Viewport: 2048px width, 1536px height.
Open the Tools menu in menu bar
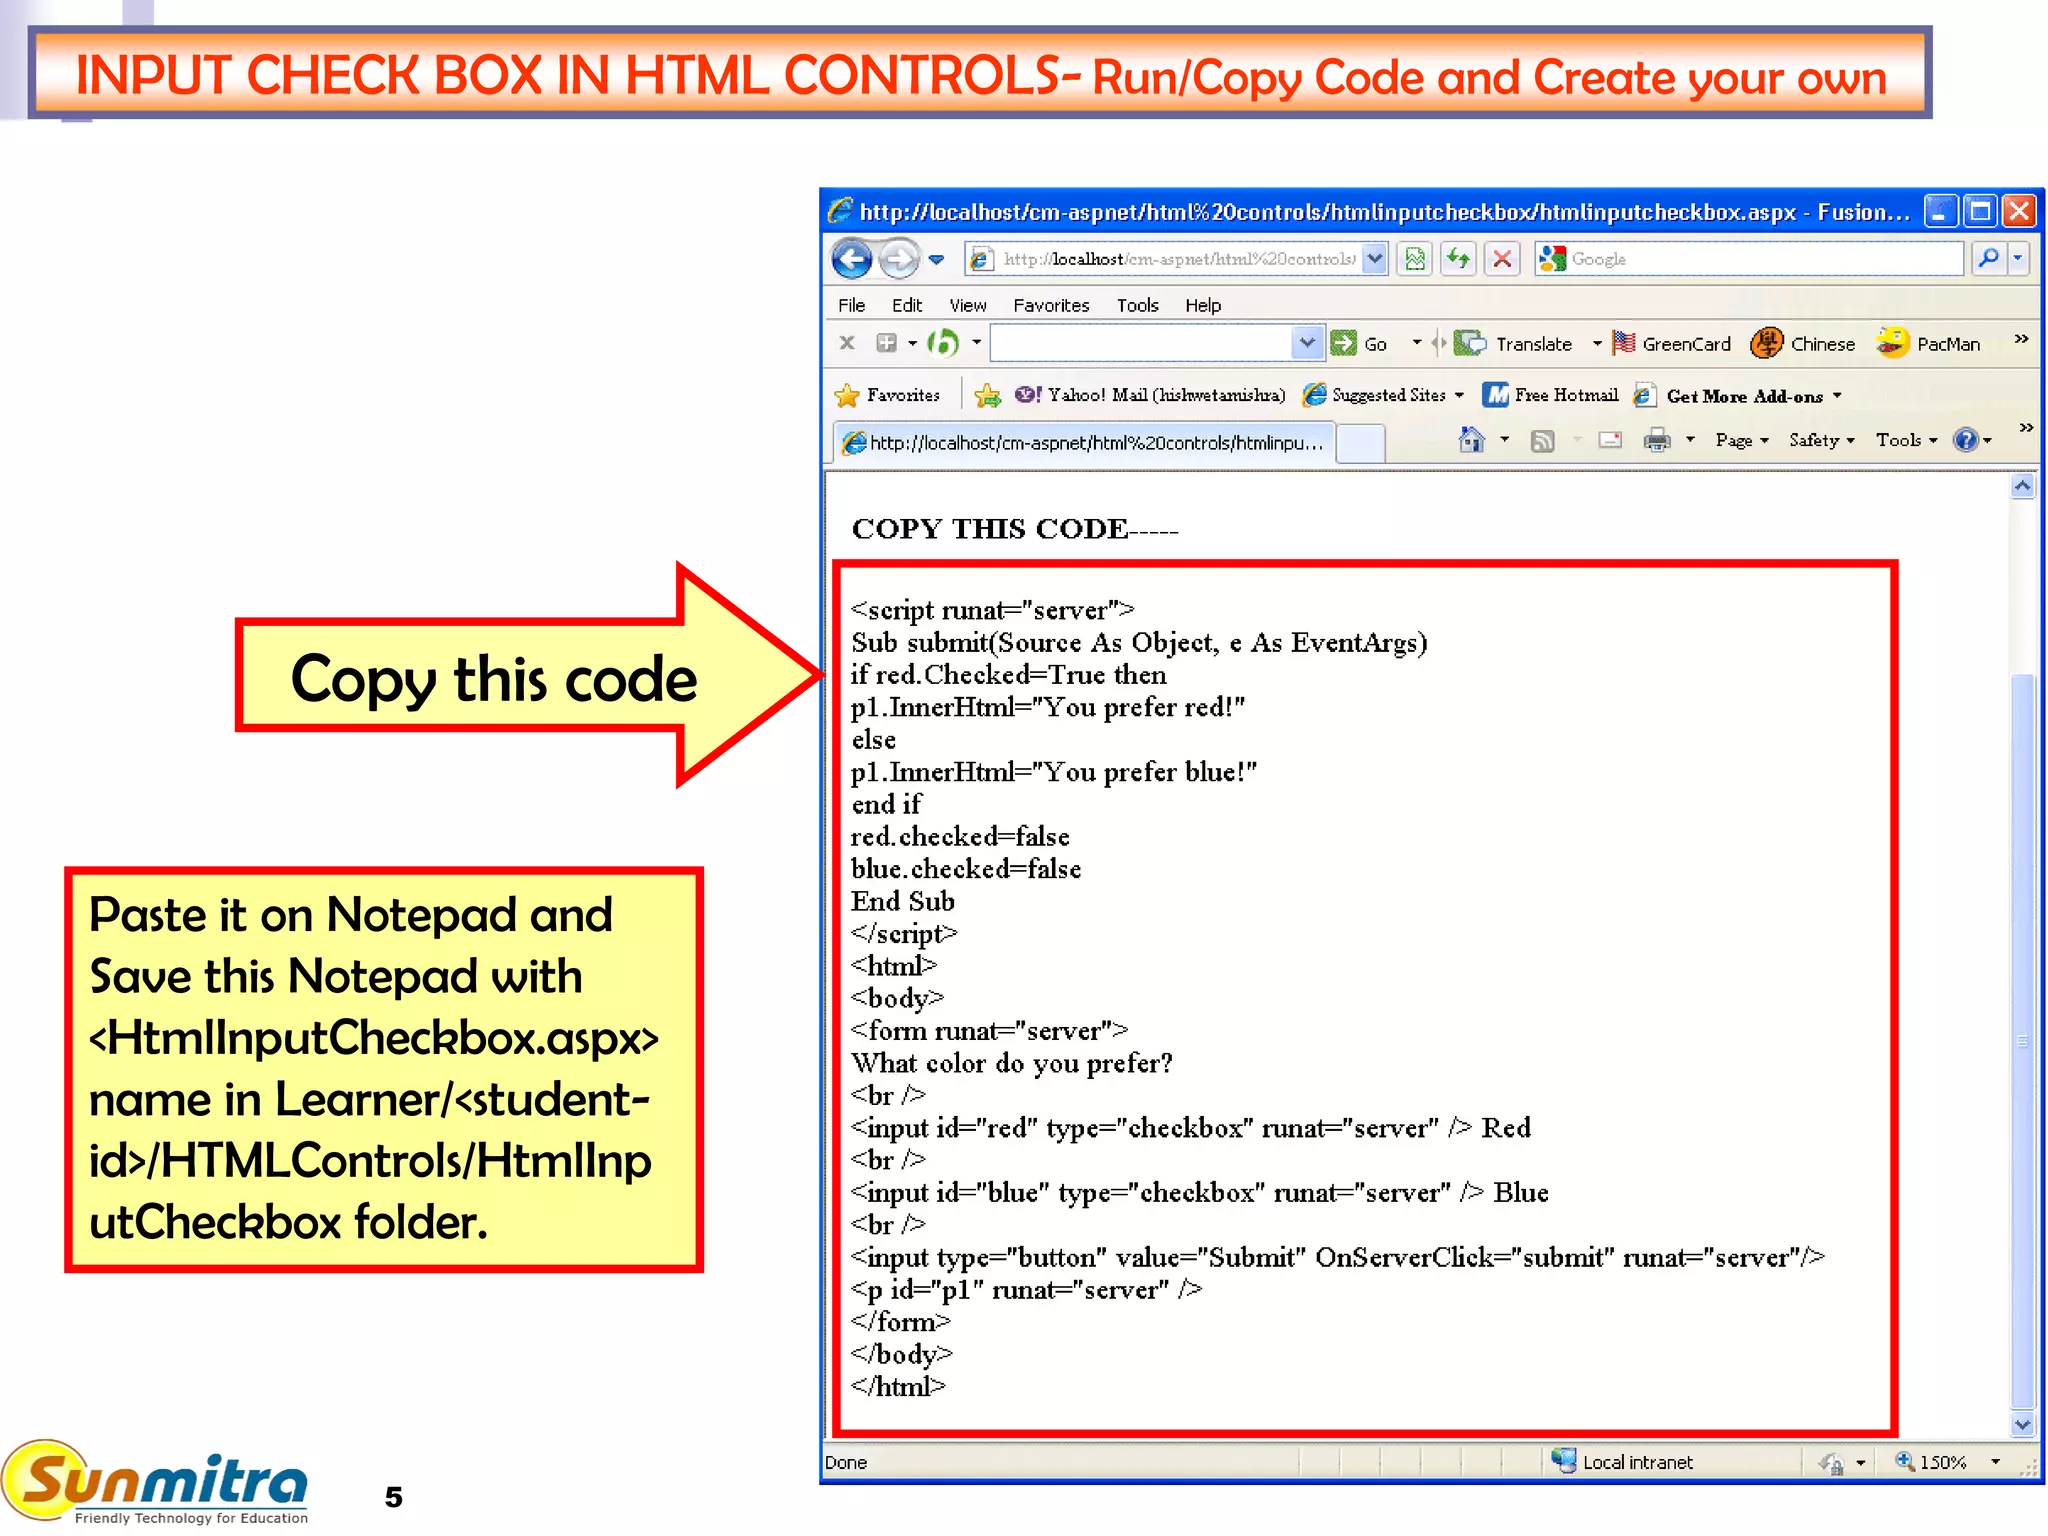pos(1137,305)
